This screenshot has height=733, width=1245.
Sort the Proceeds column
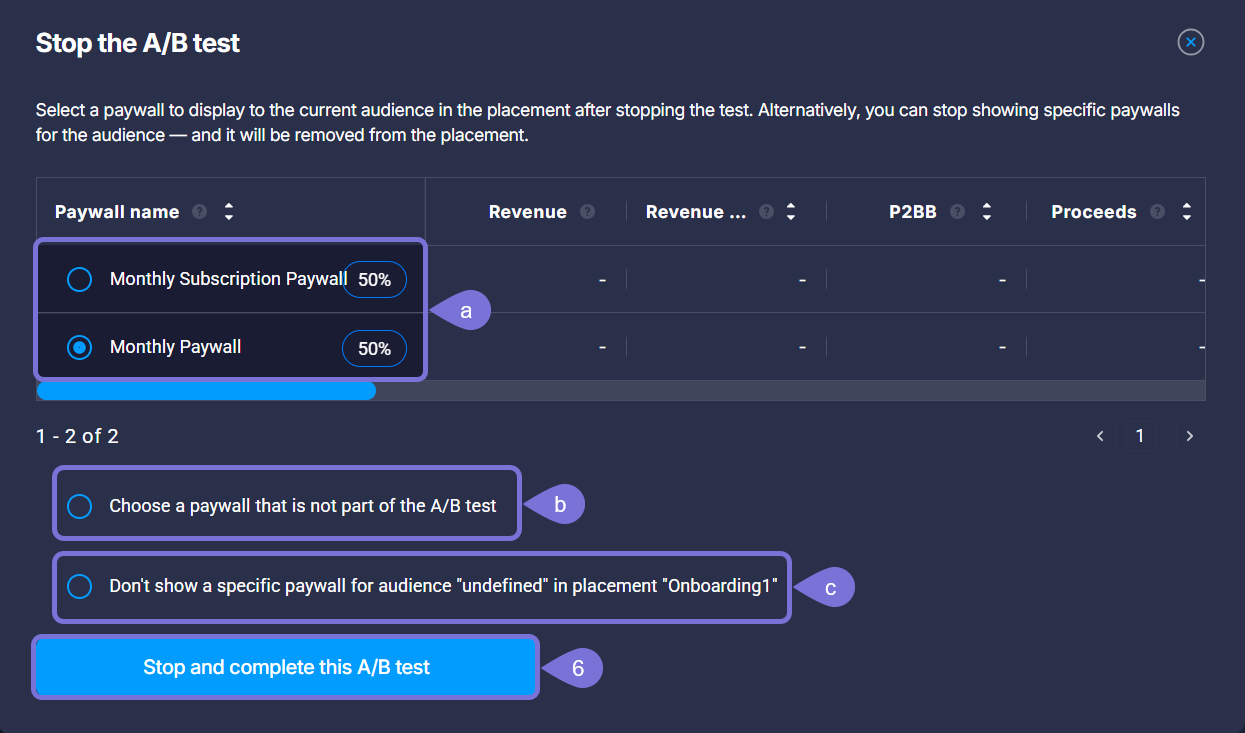1187,212
